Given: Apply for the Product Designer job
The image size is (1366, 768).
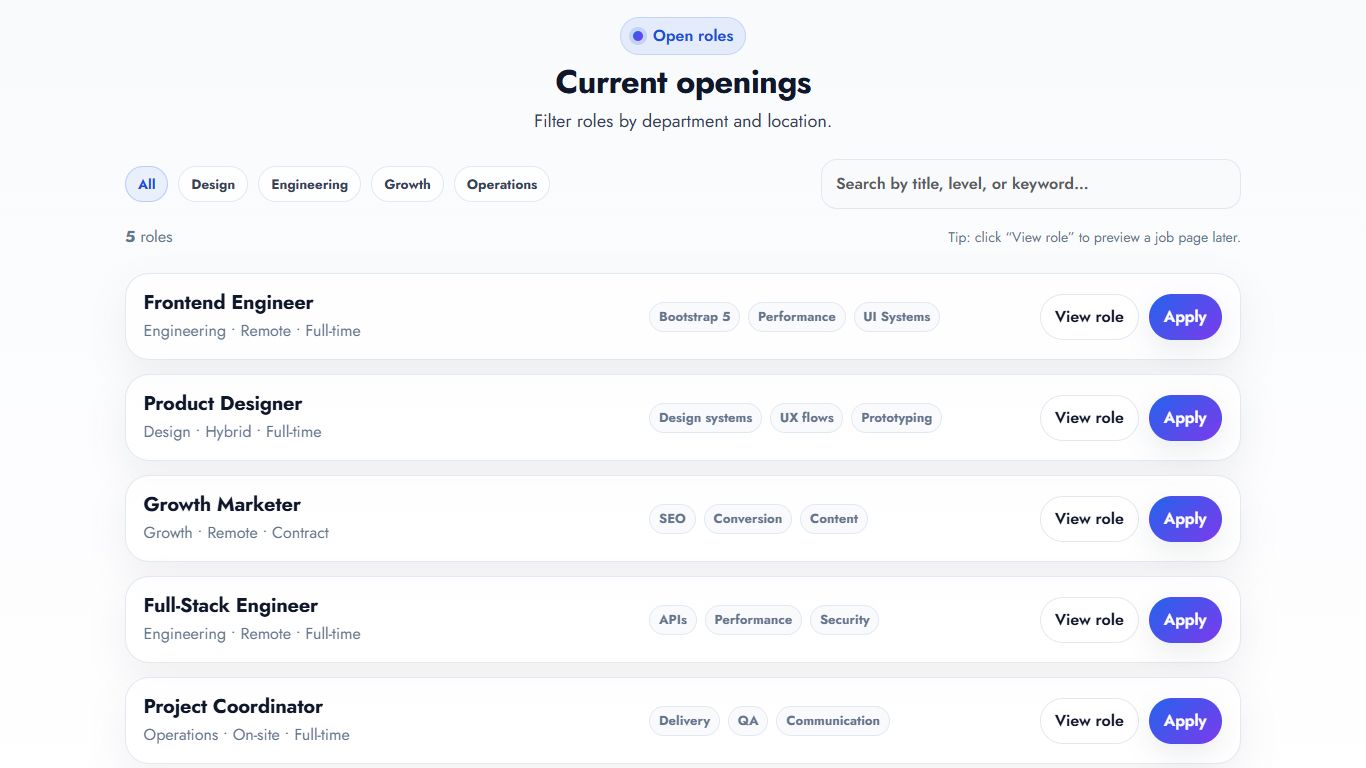Looking at the screenshot, I should tap(1185, 418).
